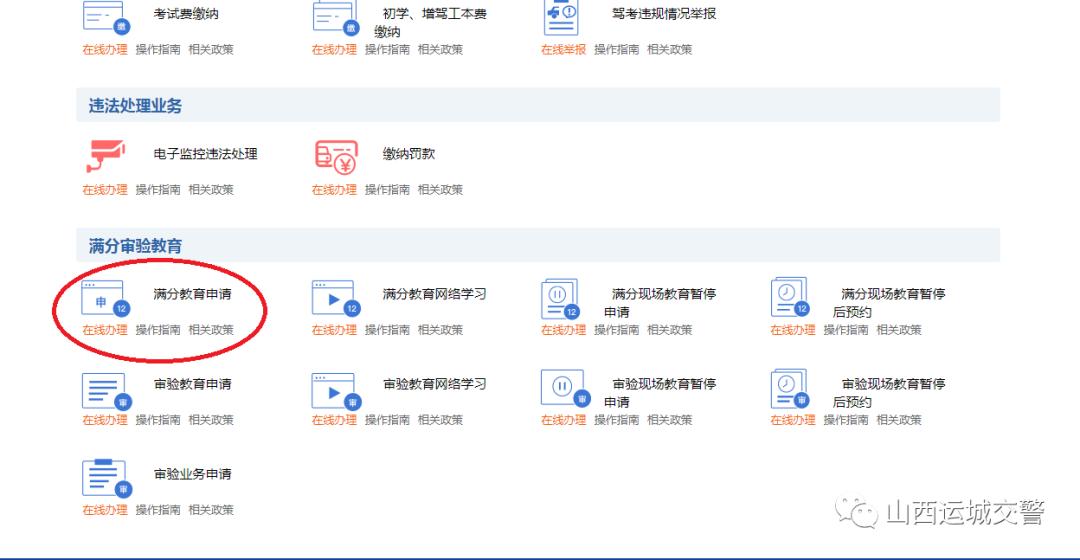Click the 电子监控违法处理 camera icon
Screen dimensions: 1080x560
(x=105, y=157)
